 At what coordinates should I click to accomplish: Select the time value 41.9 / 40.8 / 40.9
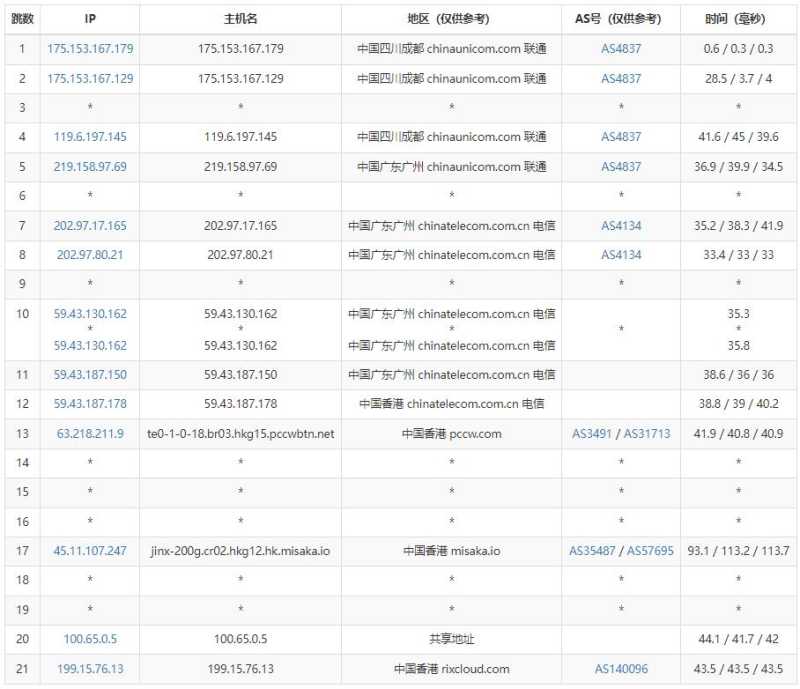pyautogui.click(x=738, y=434)
